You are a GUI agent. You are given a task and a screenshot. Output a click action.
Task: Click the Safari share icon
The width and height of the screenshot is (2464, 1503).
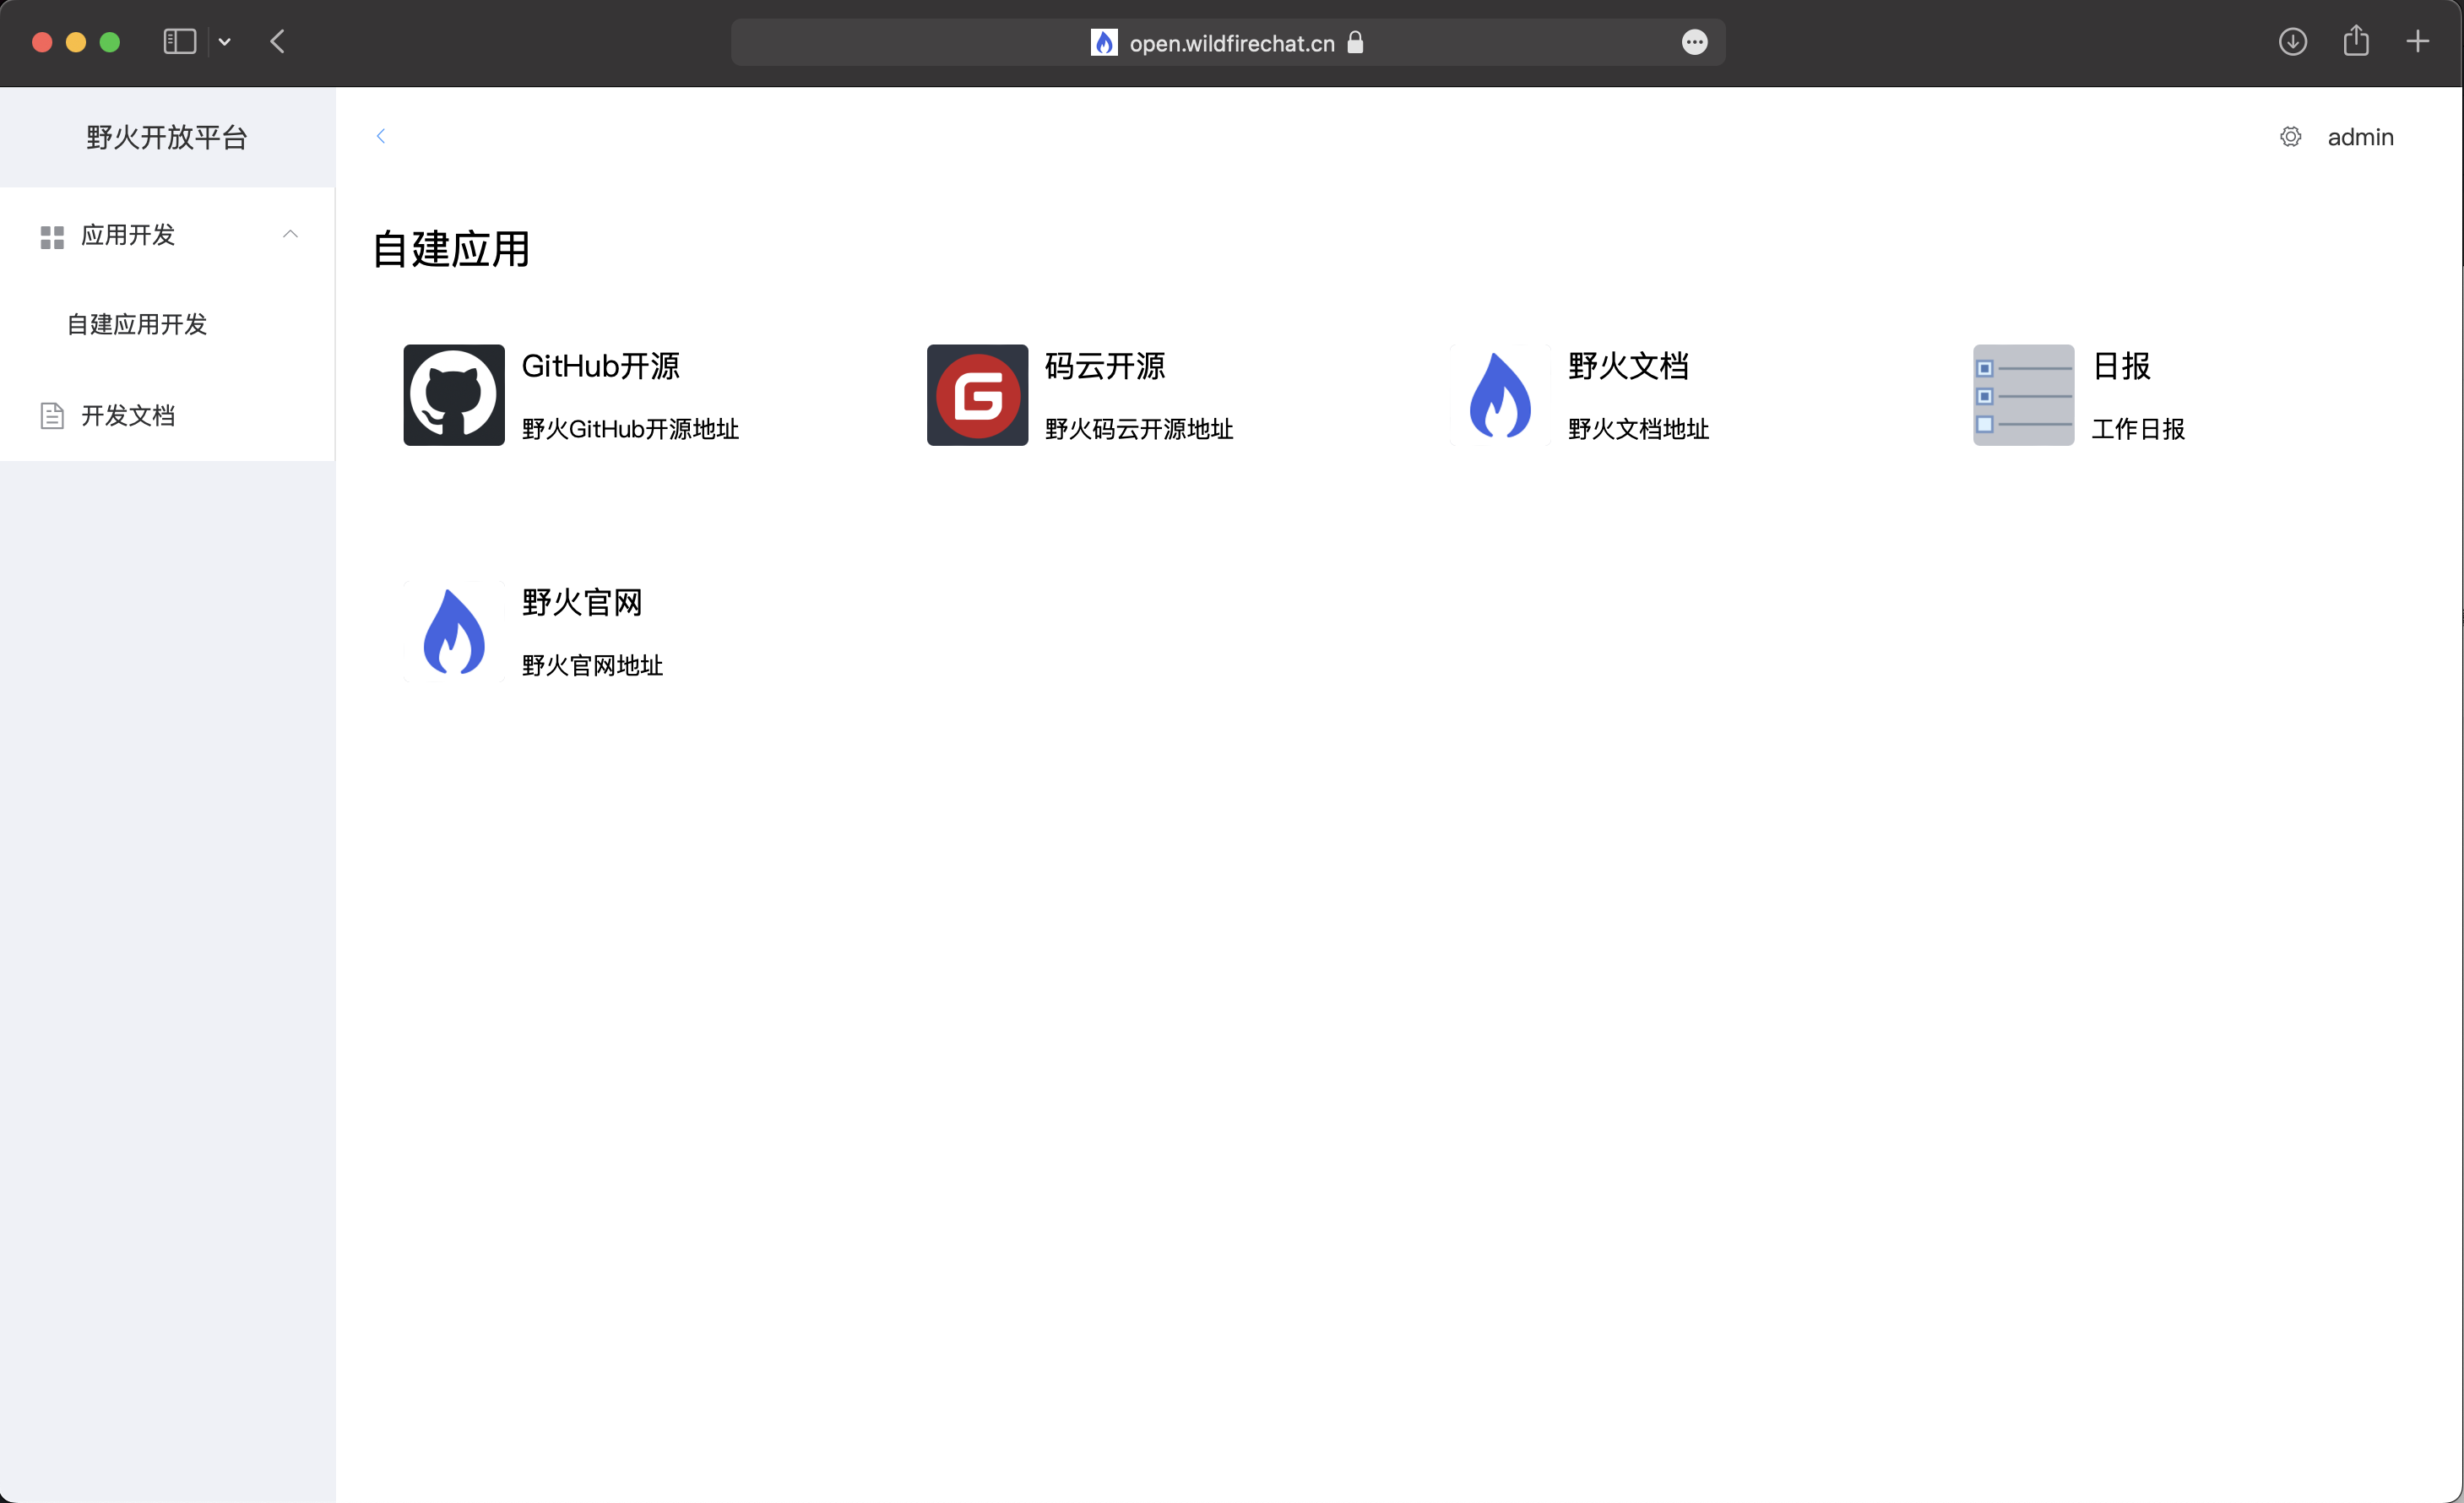point(2356,42)
